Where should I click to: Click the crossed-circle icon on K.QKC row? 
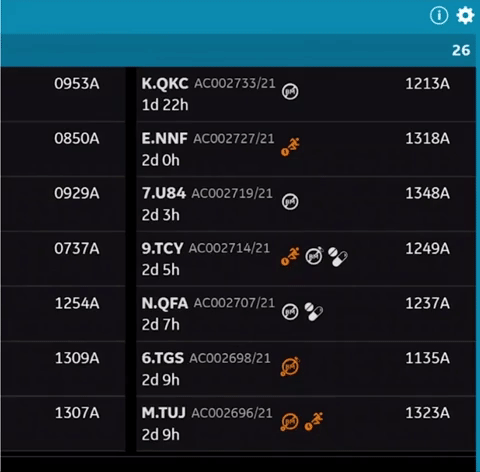point(290,92)
